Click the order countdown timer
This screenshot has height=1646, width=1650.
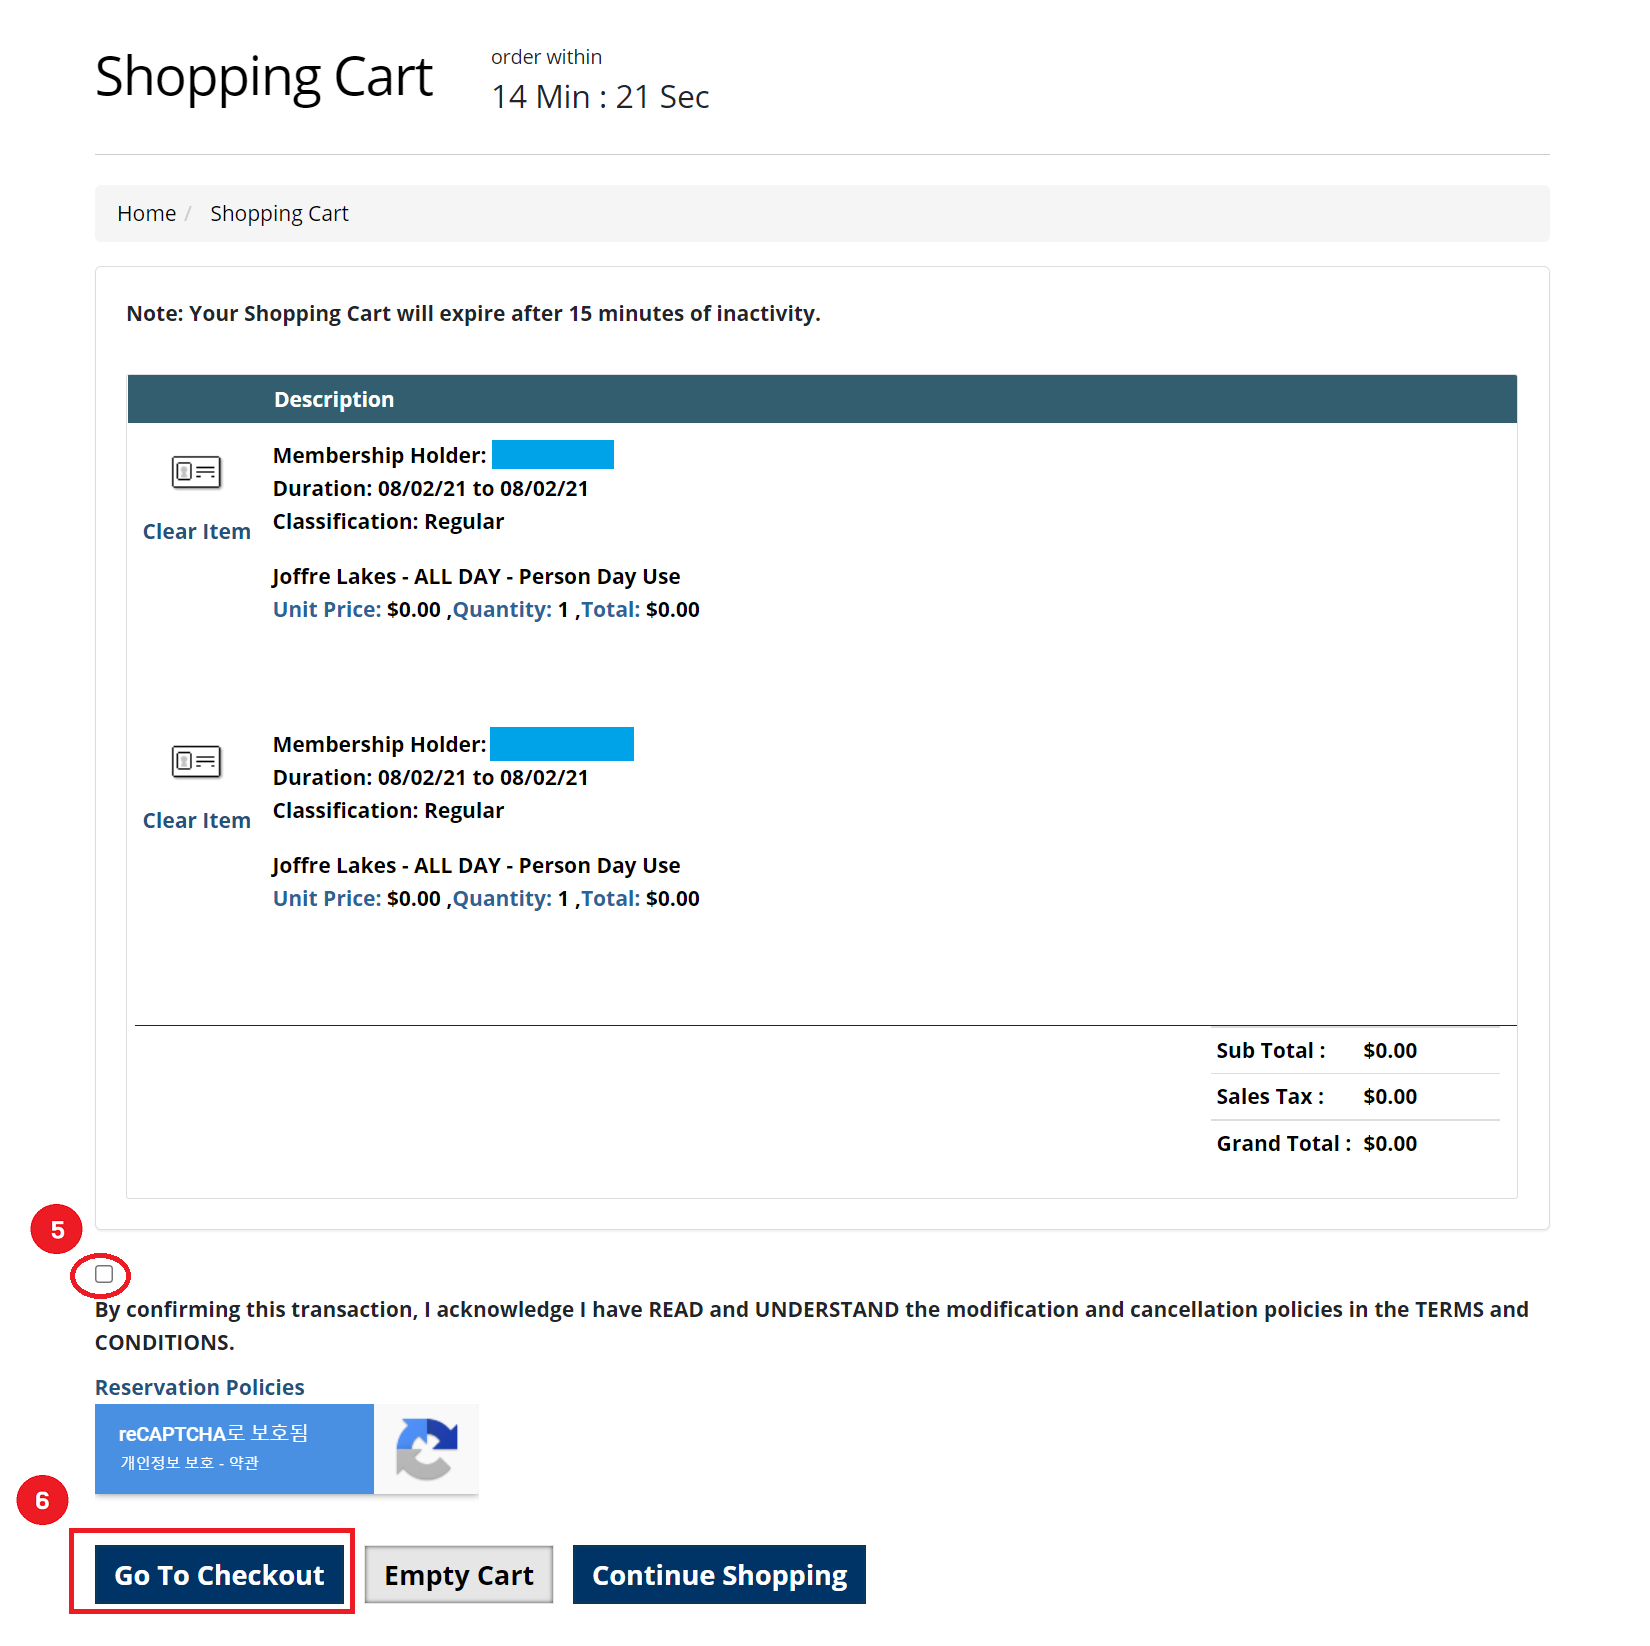pos(600,97)
